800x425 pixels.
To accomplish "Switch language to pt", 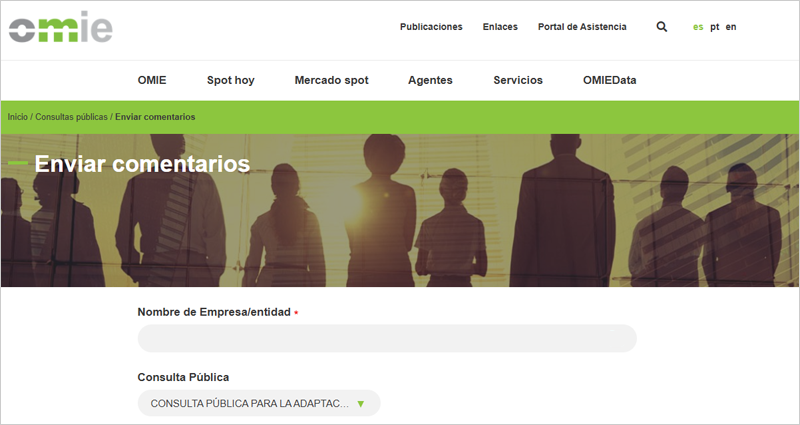I will [715, 27].
